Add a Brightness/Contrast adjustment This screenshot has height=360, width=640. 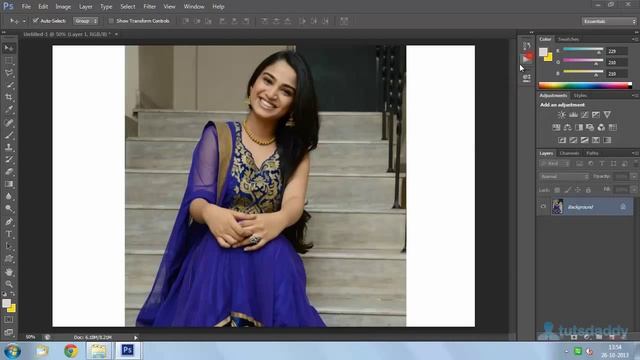point(562,115)
